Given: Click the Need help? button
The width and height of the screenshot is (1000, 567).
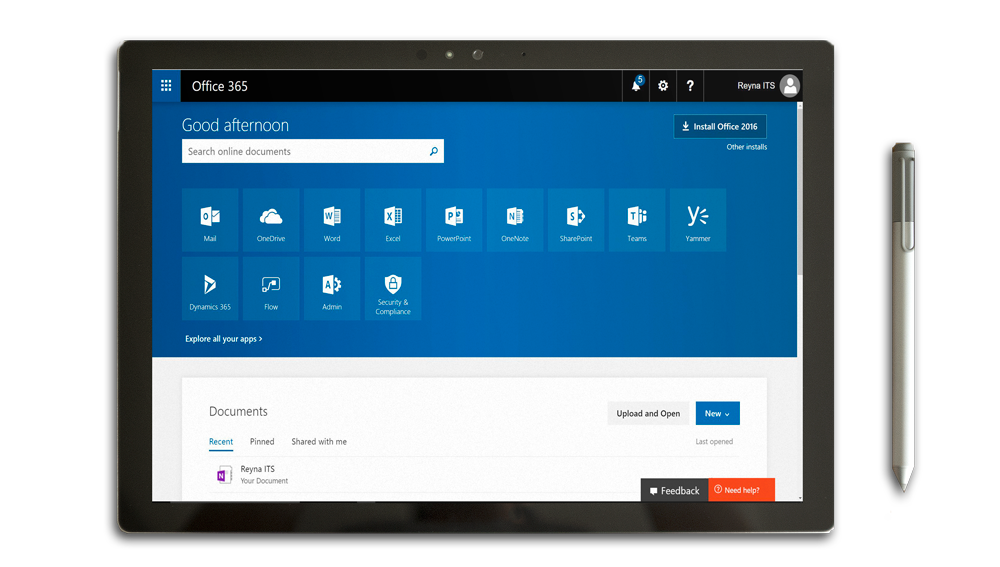Looking at the screenshot, I should point(741,490).
